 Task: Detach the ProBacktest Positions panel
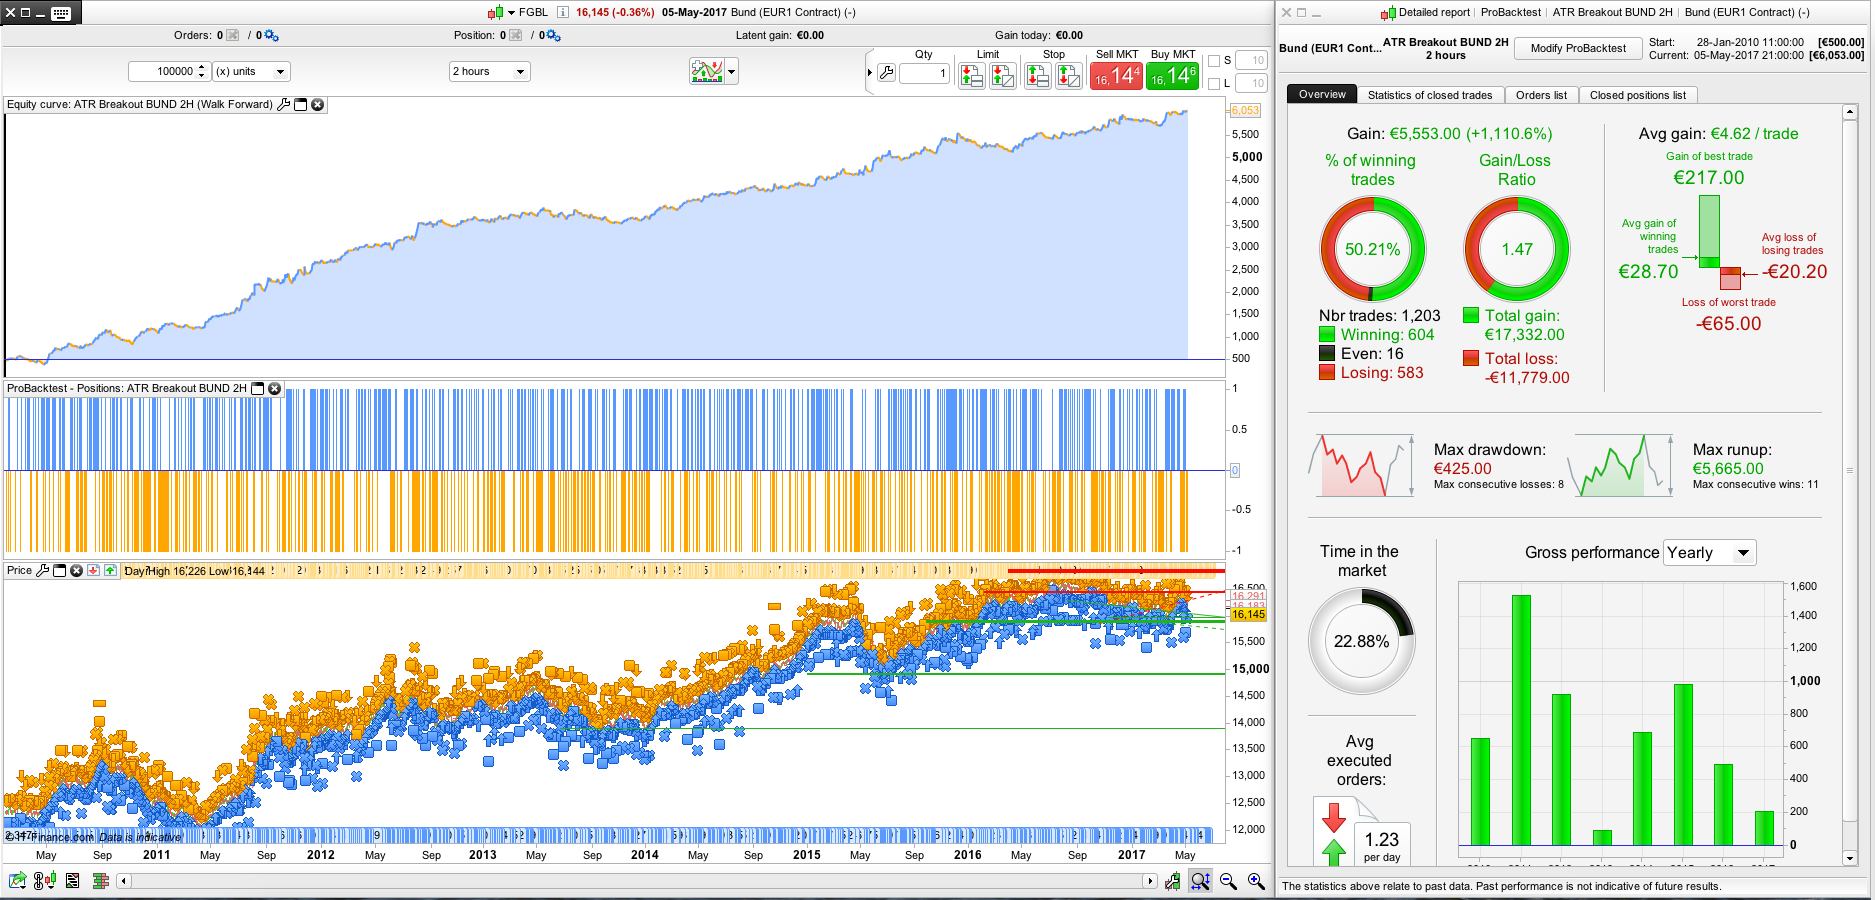[257, 388]
